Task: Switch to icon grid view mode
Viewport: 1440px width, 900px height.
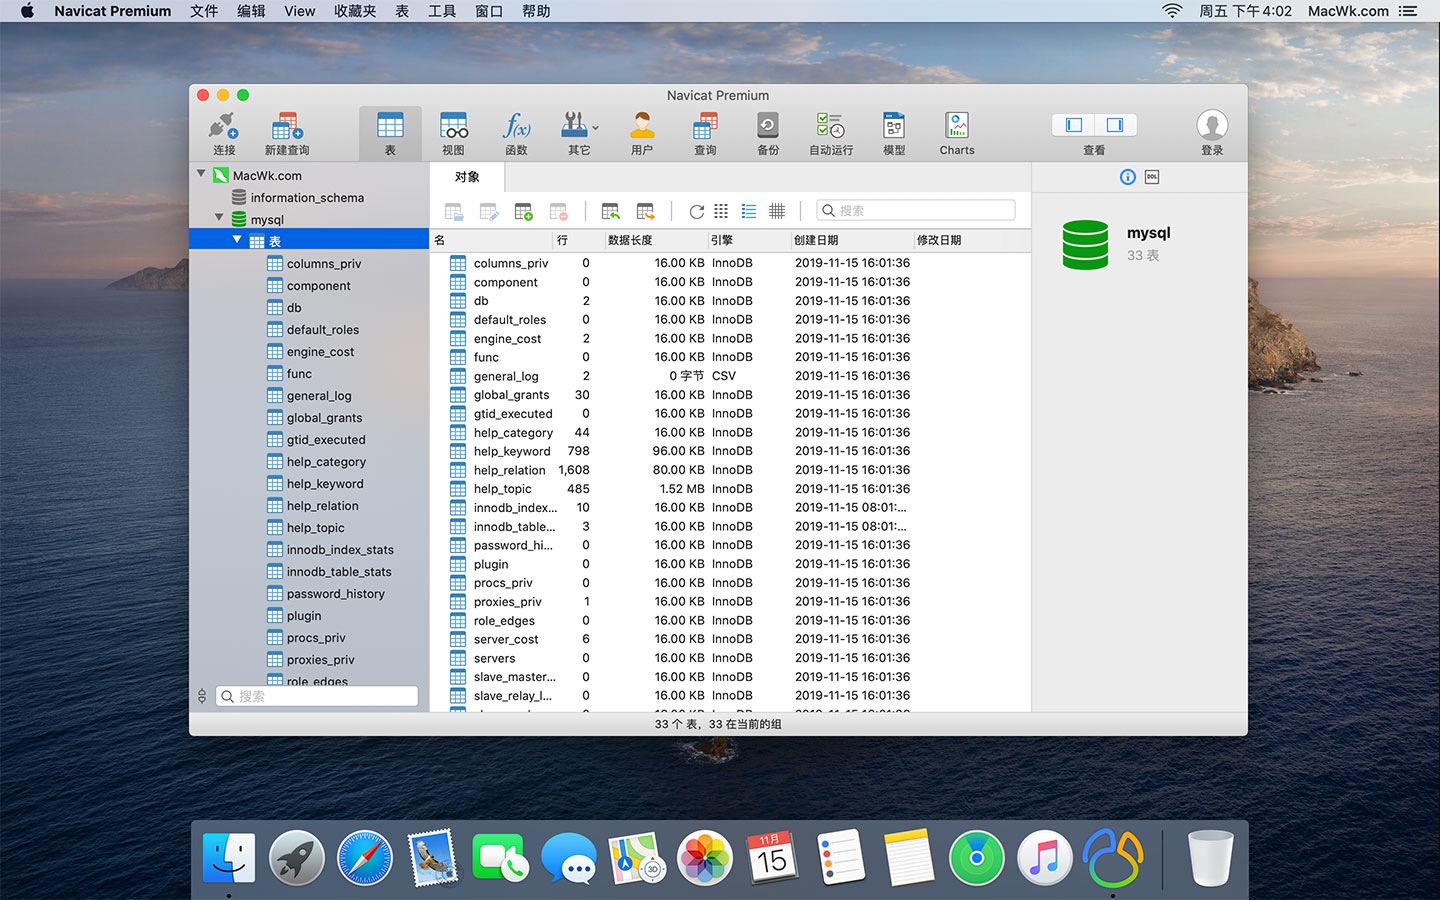Action: [721, 211]
